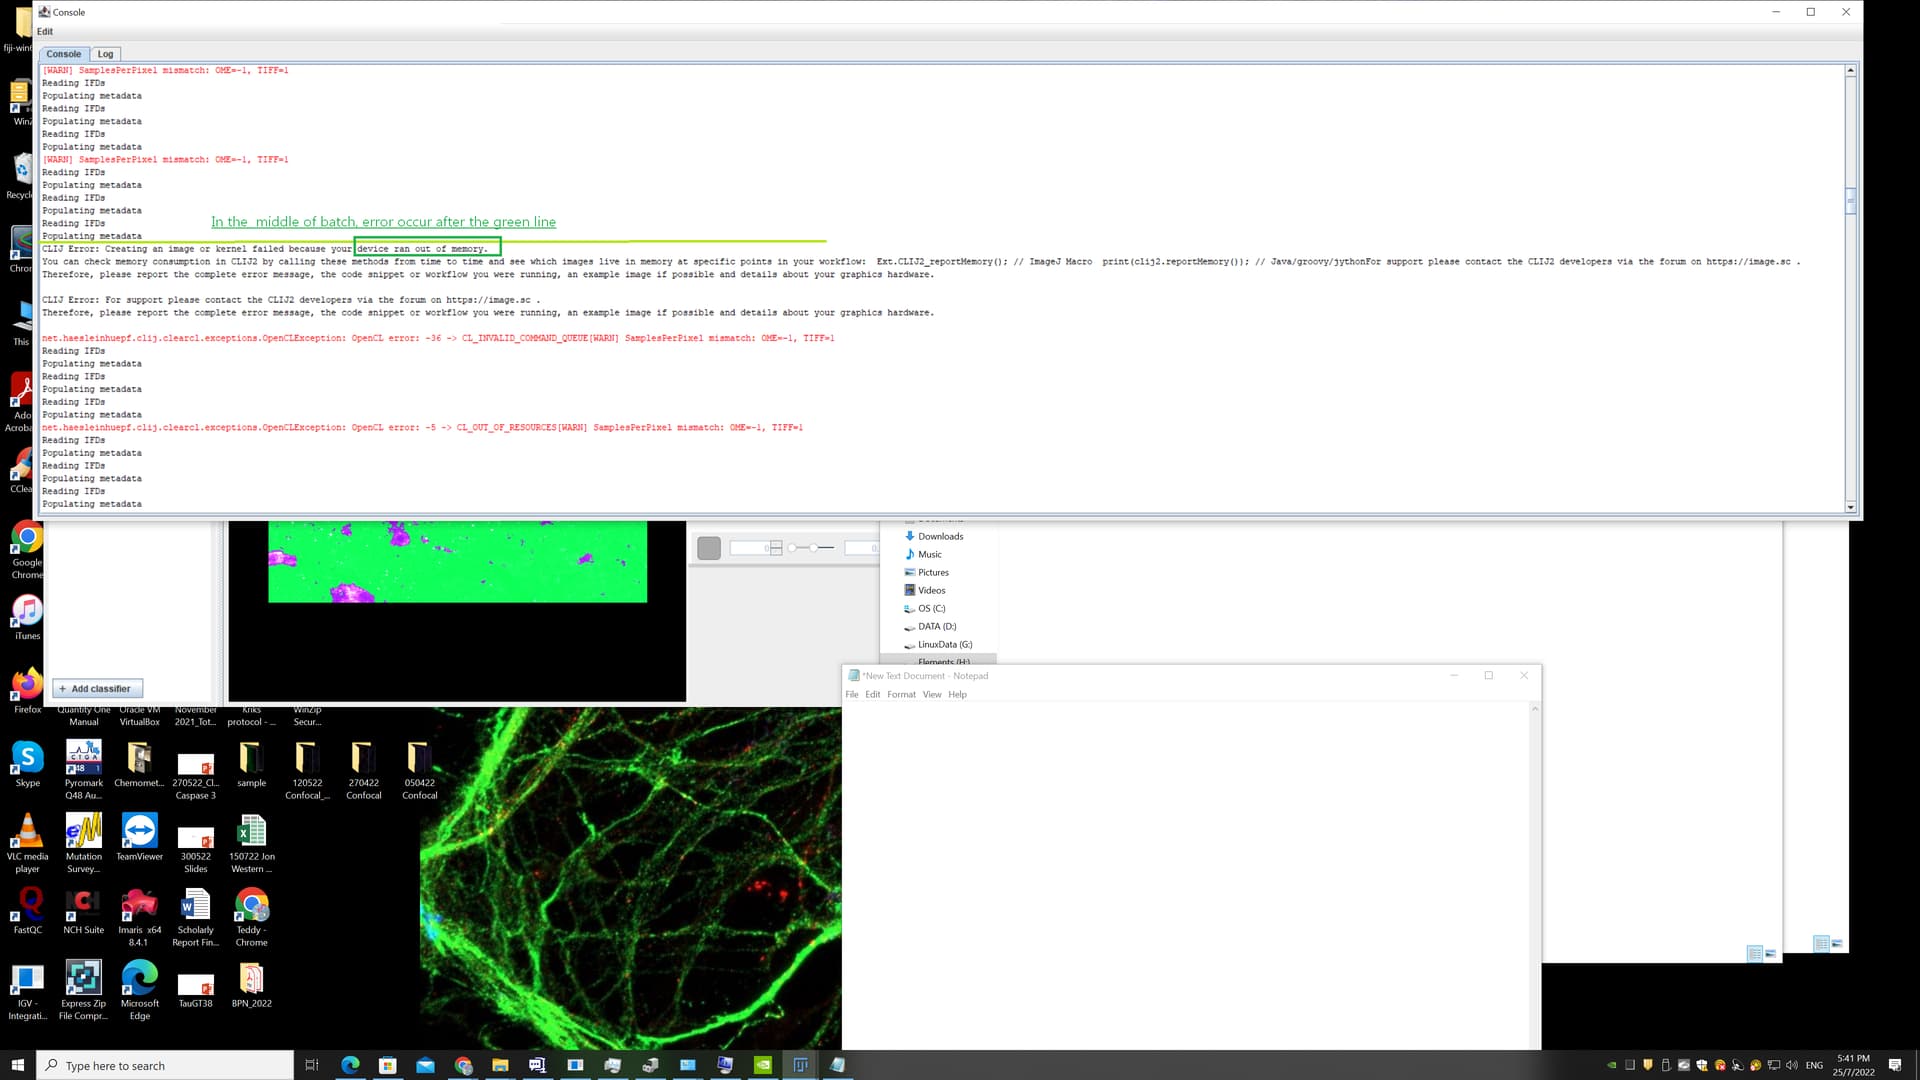Image resolution: width=1920 pixels, height=1080 pixels.
Task: Open the VLC media player shortcut
Action: click(27, 833)
